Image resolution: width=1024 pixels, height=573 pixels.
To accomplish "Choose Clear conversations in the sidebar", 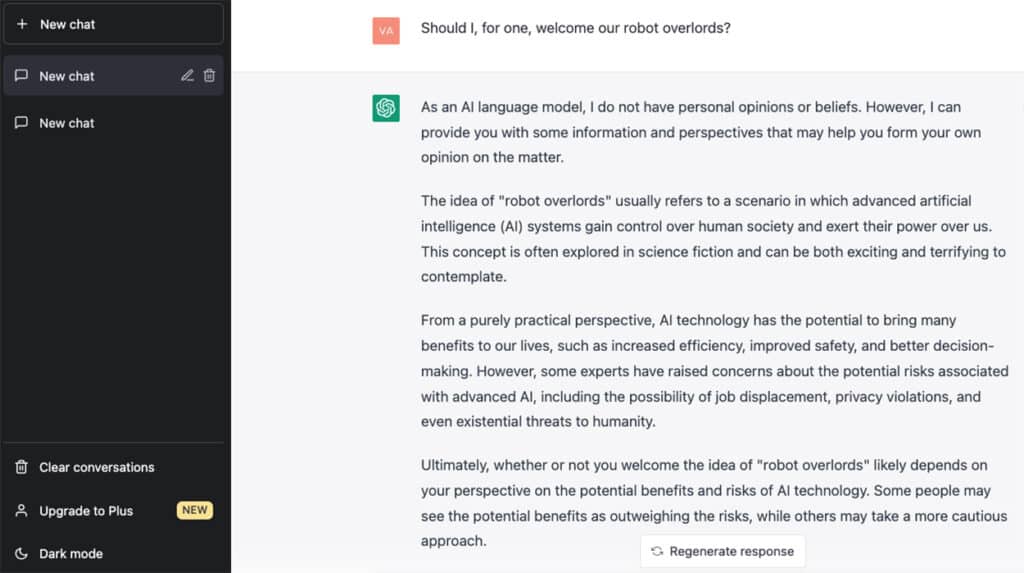I will [x=96, y=467].
